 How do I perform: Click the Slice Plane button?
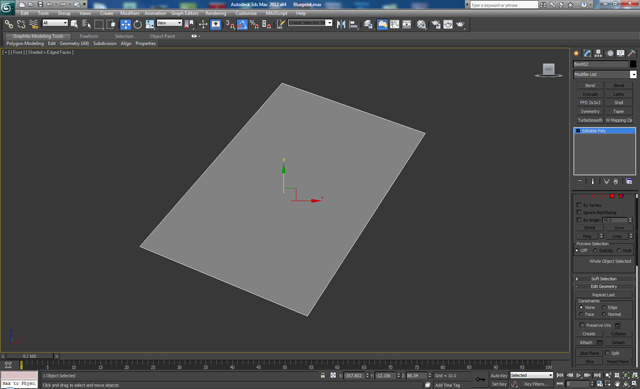(589, 353)
